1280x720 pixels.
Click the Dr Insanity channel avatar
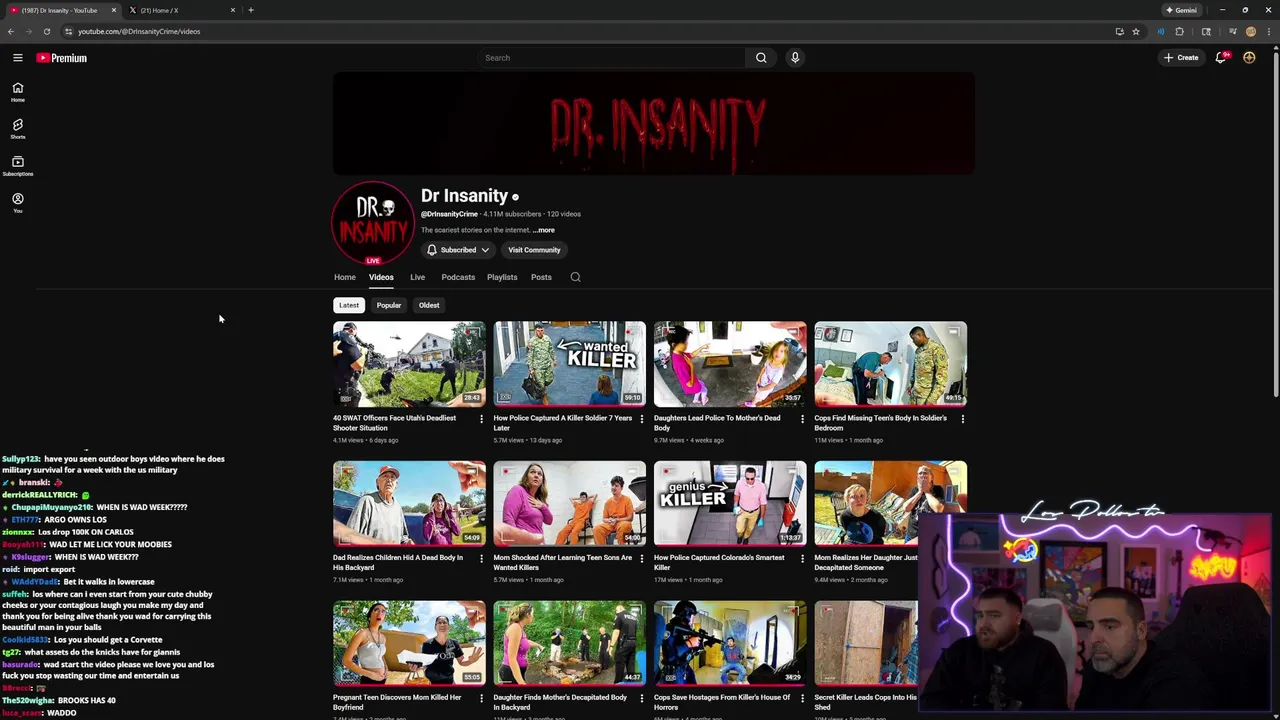click(x=372, y=222)
